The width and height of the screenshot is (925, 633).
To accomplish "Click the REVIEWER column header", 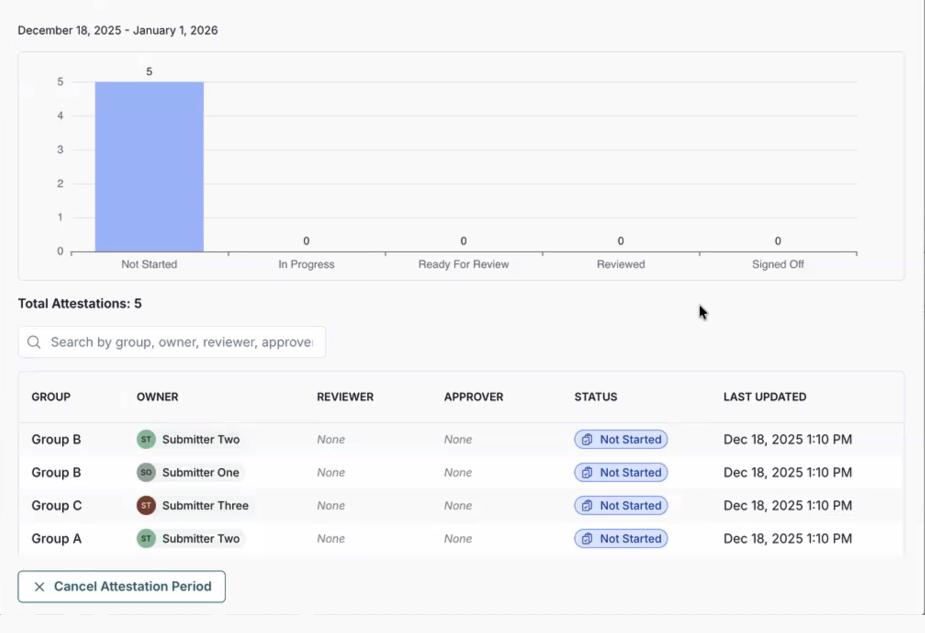I will (345, 397).
